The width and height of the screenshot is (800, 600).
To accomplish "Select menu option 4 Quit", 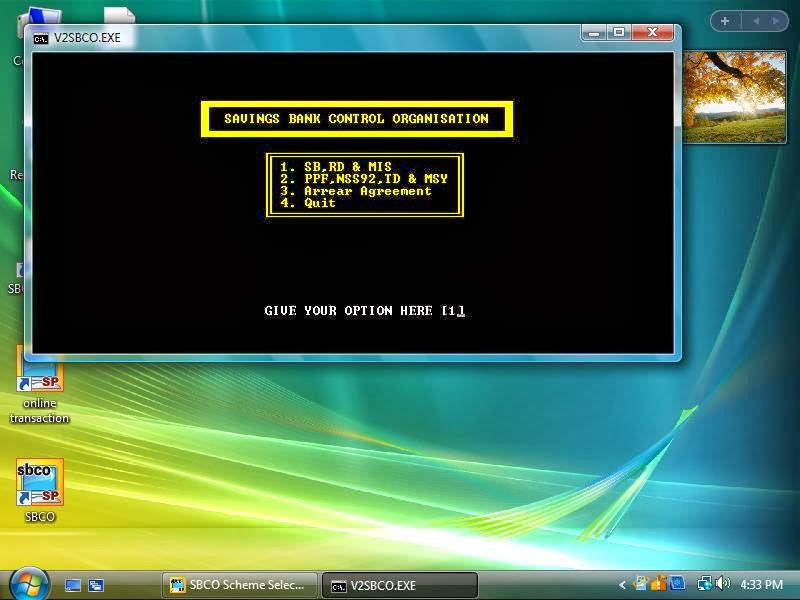I will [311, 202].
